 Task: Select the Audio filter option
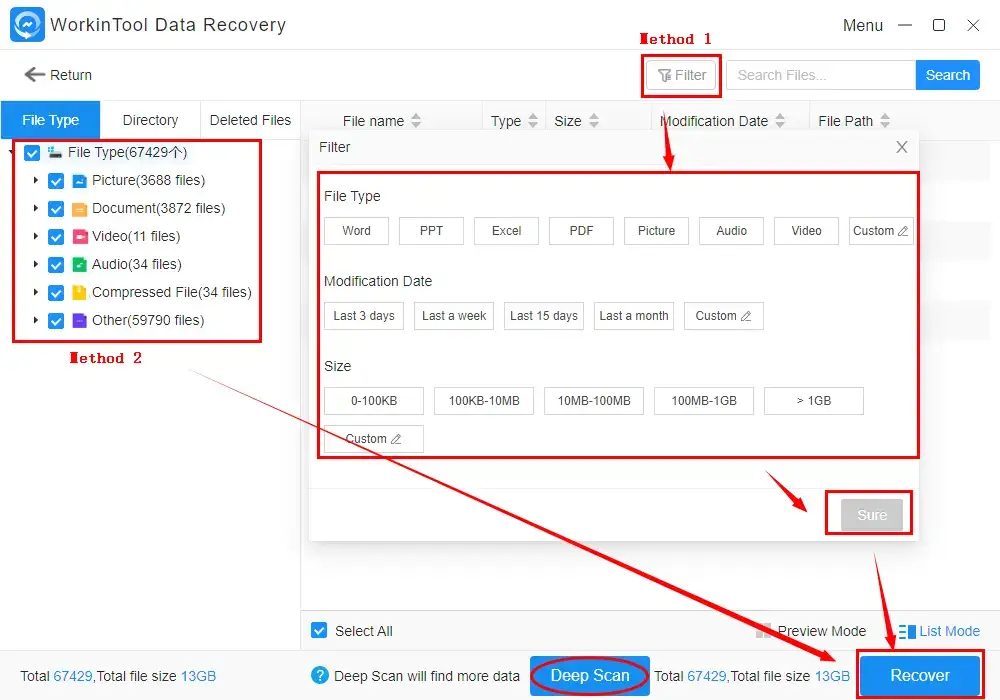tap(732, 231)
